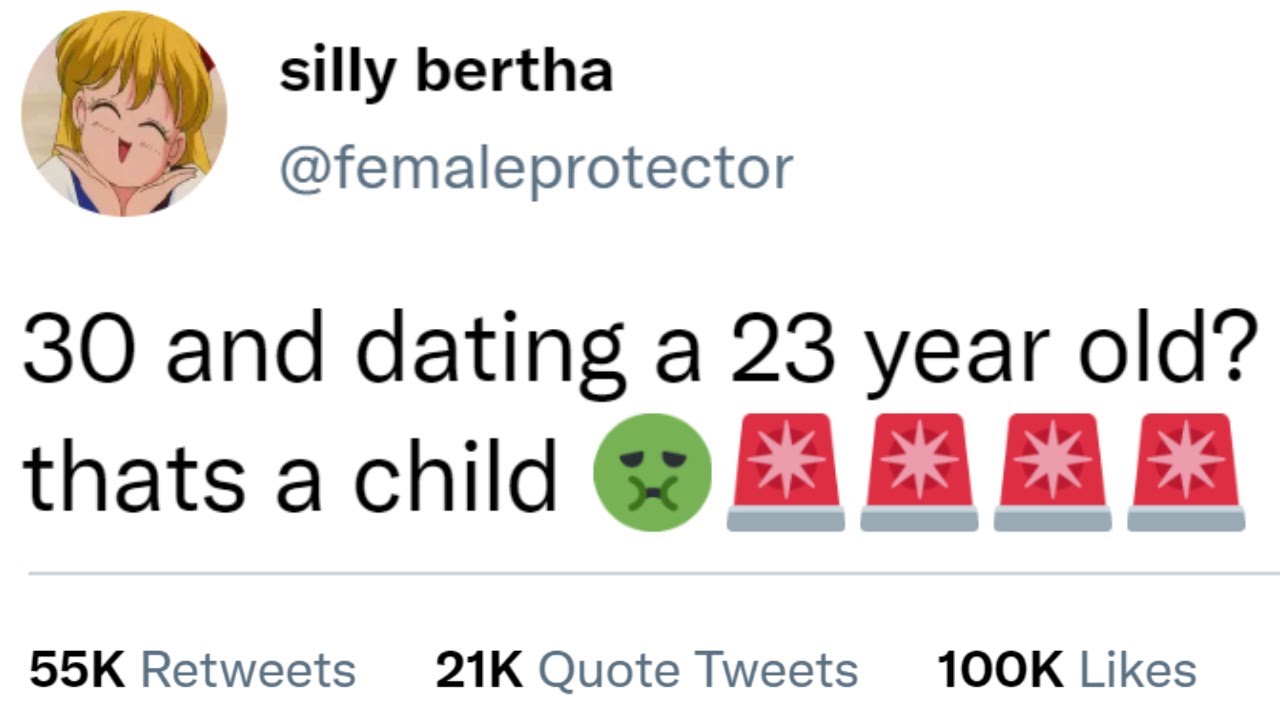Select the last red siren emoji
This screenshot has width=1280, height=720.
pos(1186,472)
